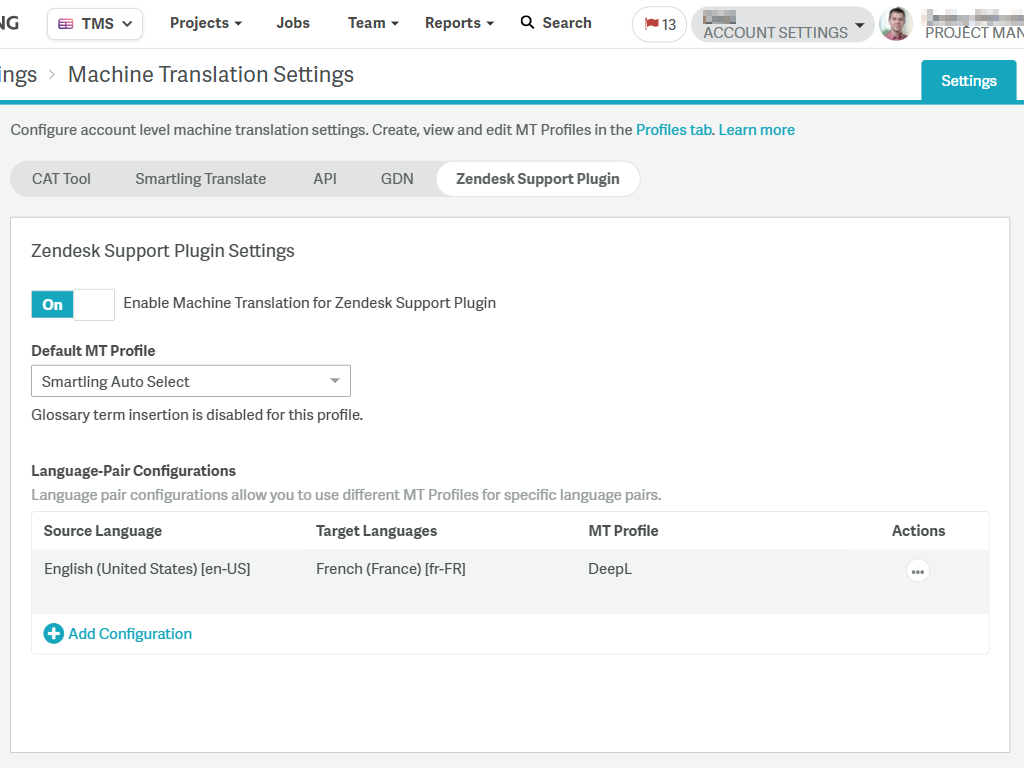Switch to the API tab
1024x768 pixels.
pos(324,178)
